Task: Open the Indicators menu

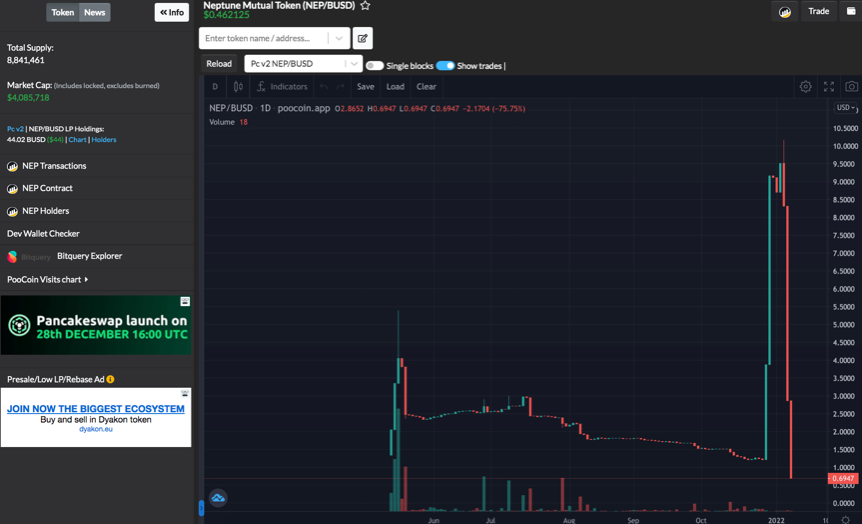Action: point(281,86)
